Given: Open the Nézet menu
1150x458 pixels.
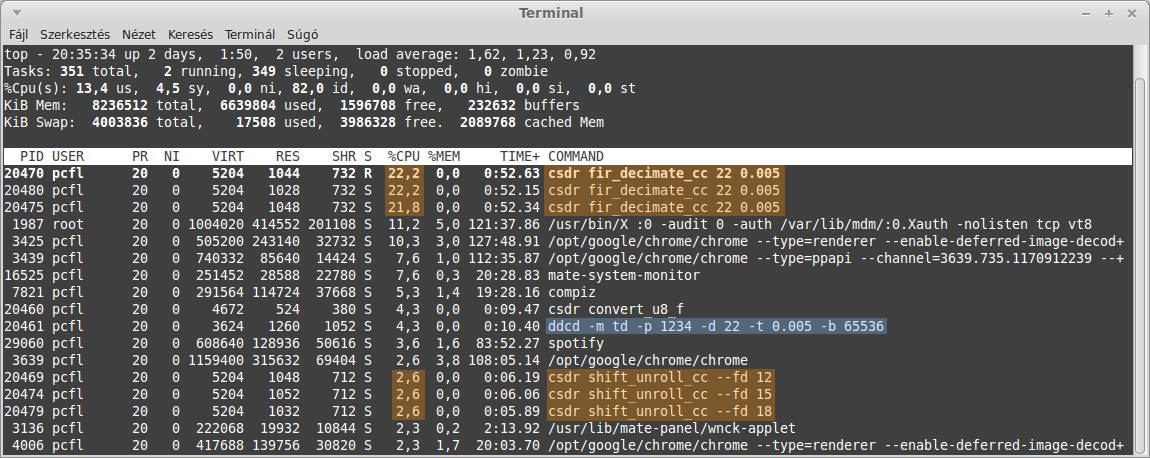Looking at the screenshot, I should coord(139,34).
